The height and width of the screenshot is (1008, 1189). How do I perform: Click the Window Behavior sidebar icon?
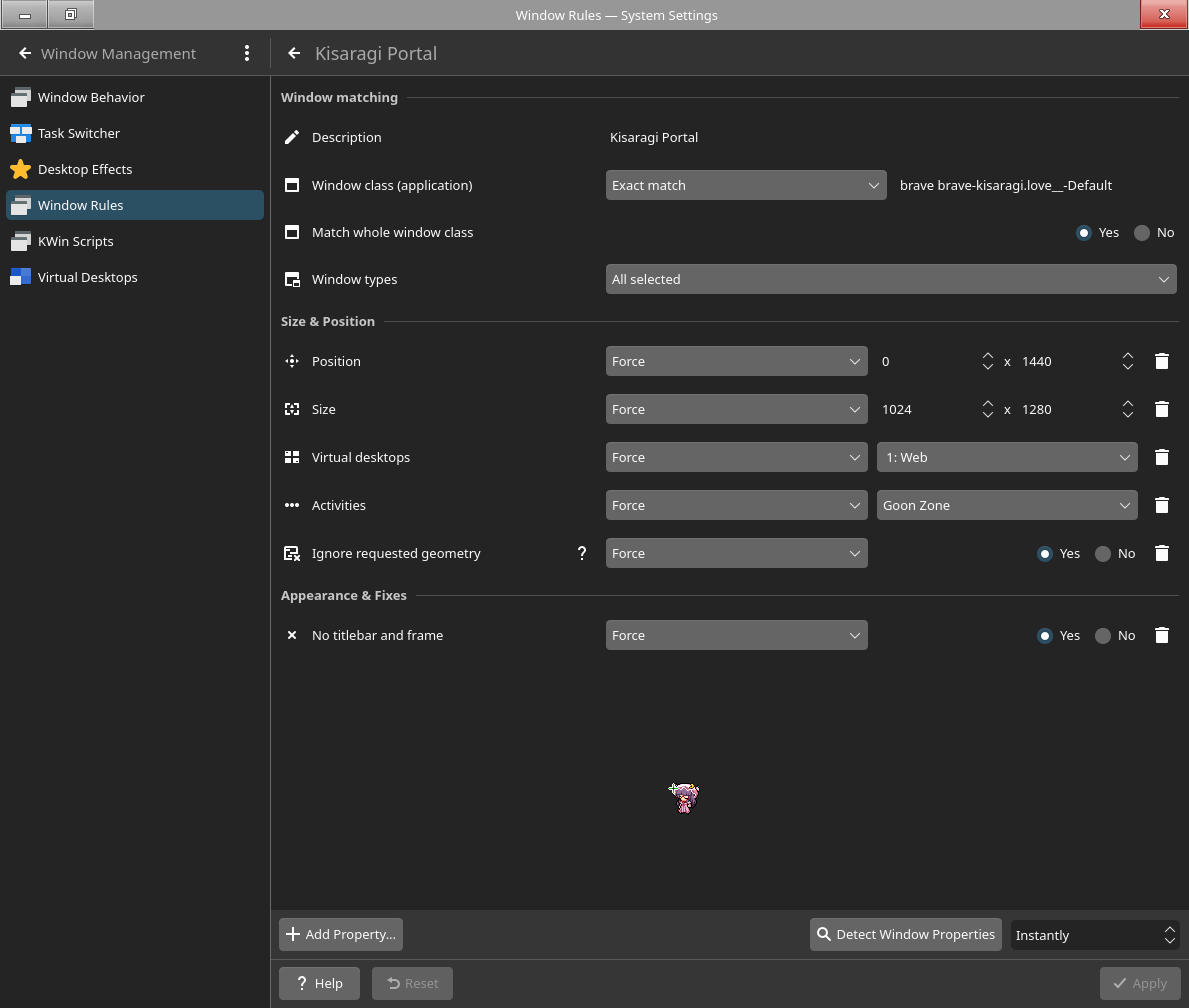click(x=20, y=97)
